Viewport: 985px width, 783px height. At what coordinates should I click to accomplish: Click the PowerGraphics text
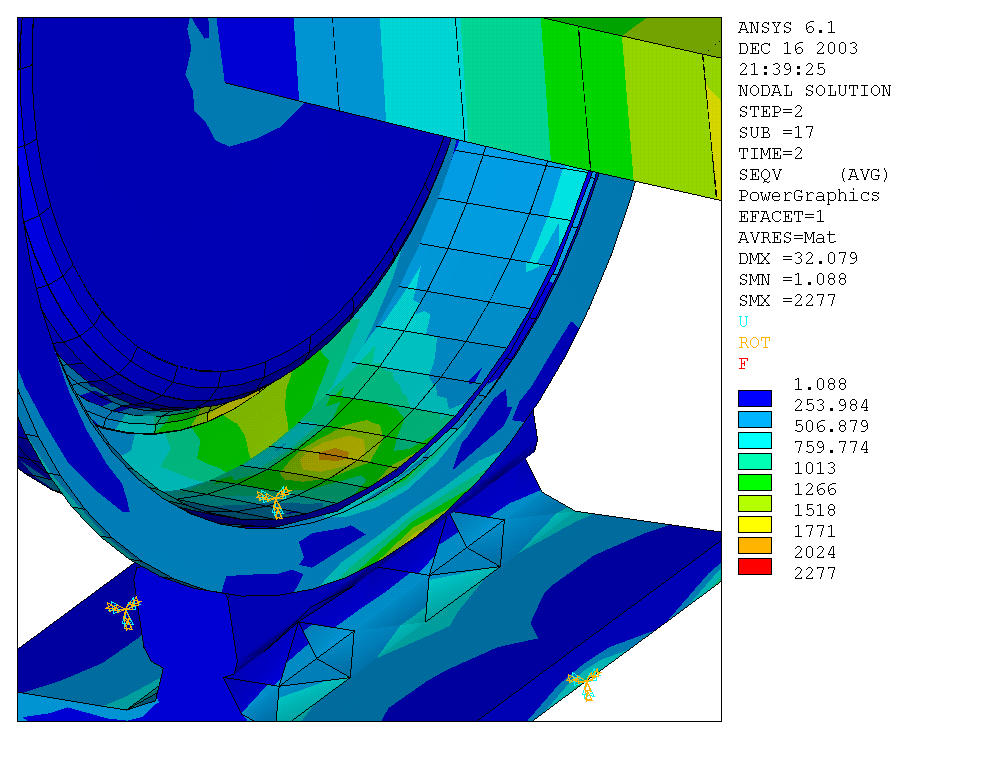pyautogui.click(x=809, y=195)
